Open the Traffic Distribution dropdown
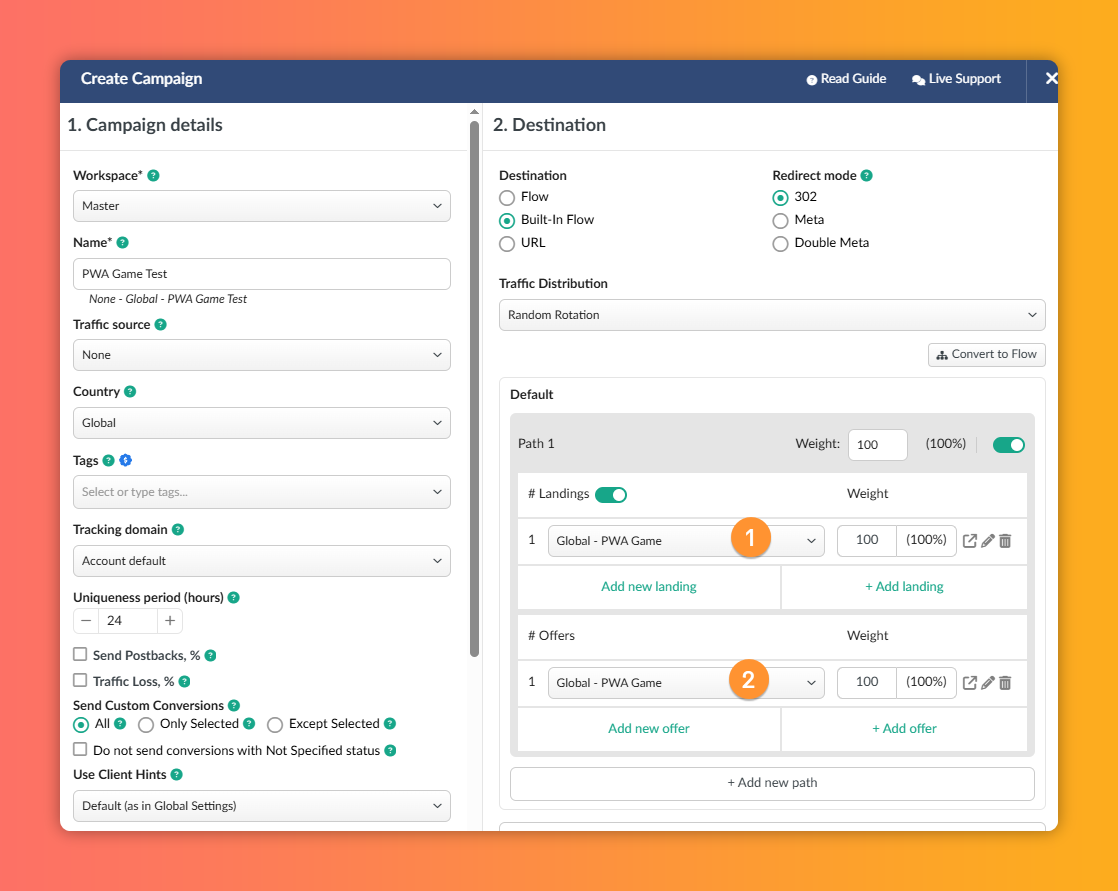Viewport: 1118px width, 891px height. [x=771, y=315]
